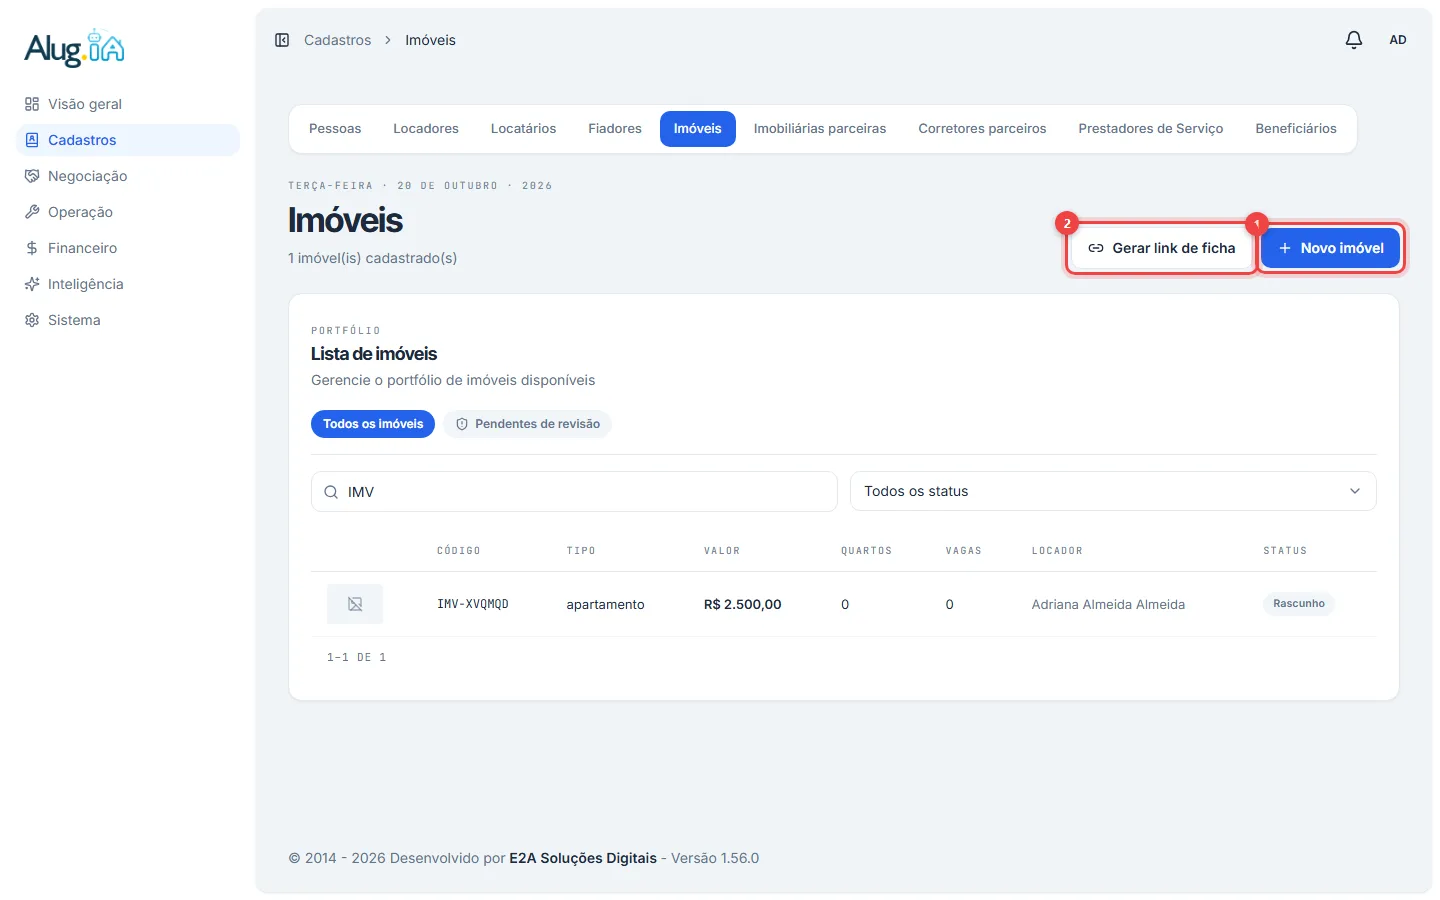1440x900 pixels.
Task: Open Sistema in sidebar
Action: tap(128, 320)
